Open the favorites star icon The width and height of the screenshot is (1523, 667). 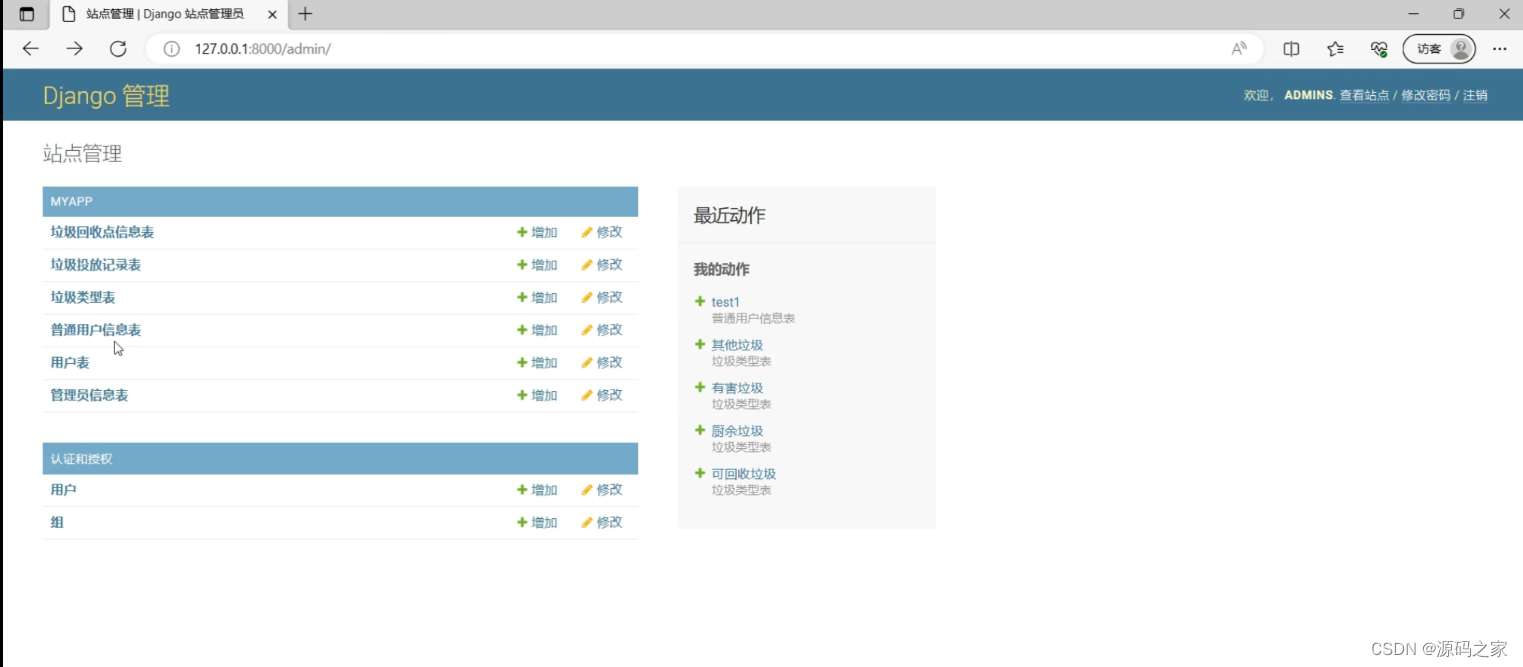click(1335, 48)
